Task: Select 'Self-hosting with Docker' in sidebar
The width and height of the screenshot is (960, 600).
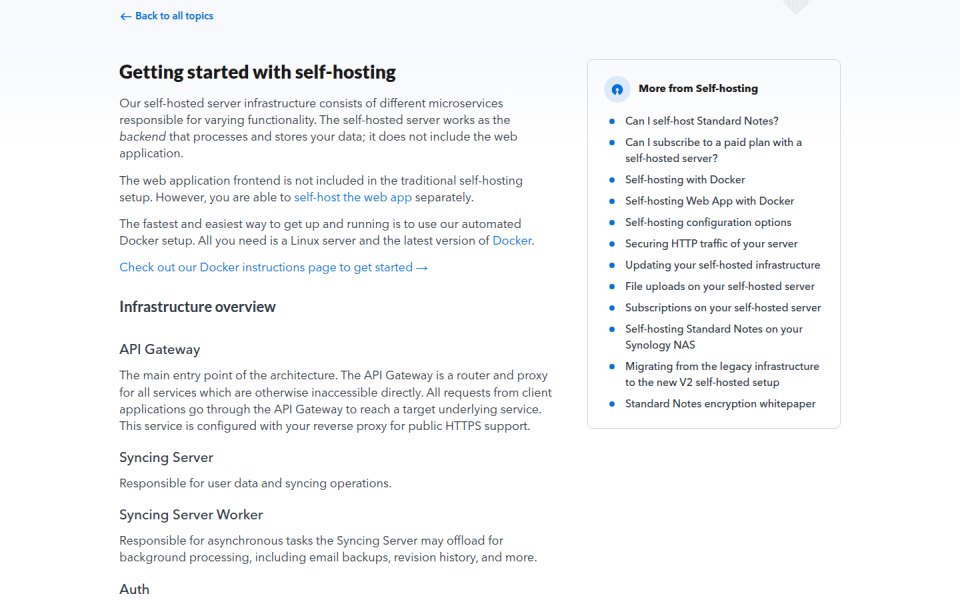Action: pyautogui.click(x=685, y=179)
